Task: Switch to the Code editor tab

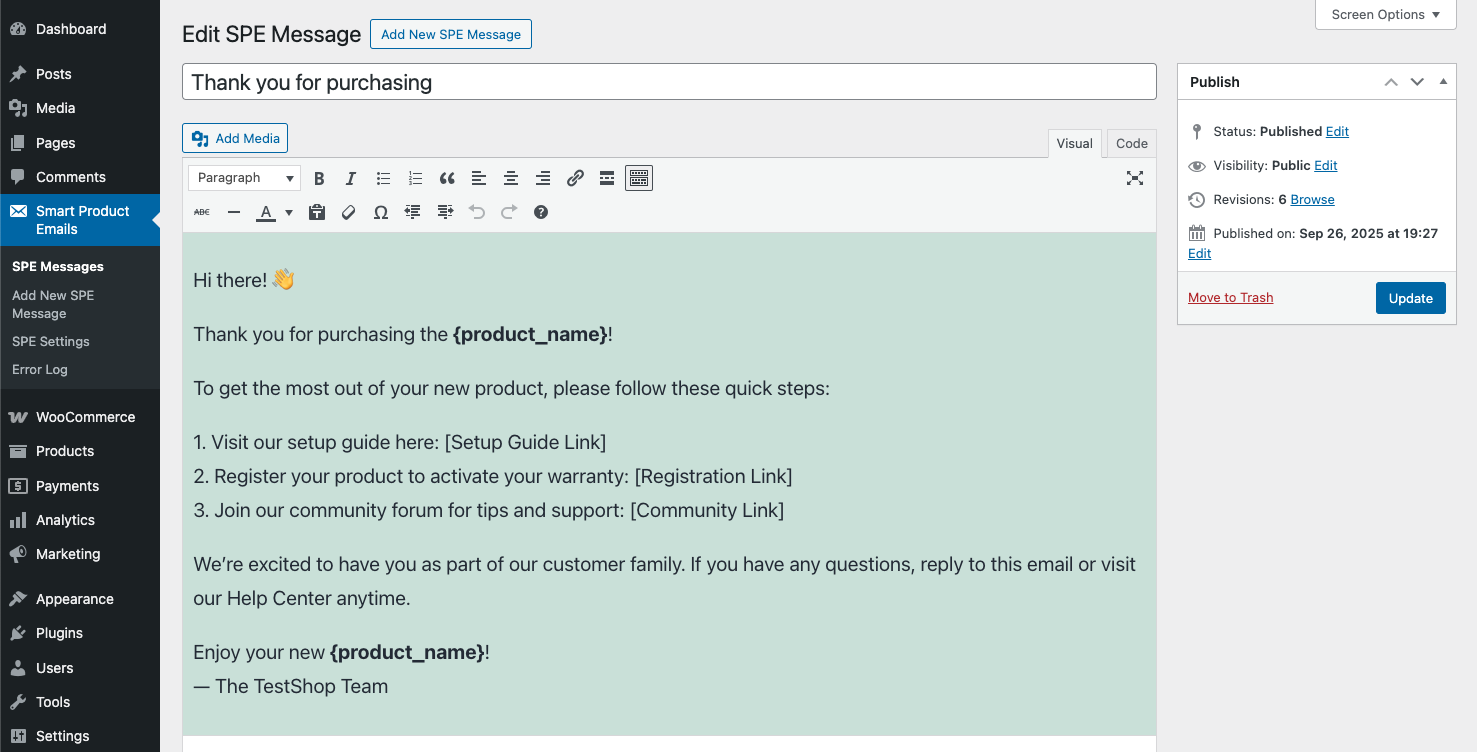Action: point(1131,143)
